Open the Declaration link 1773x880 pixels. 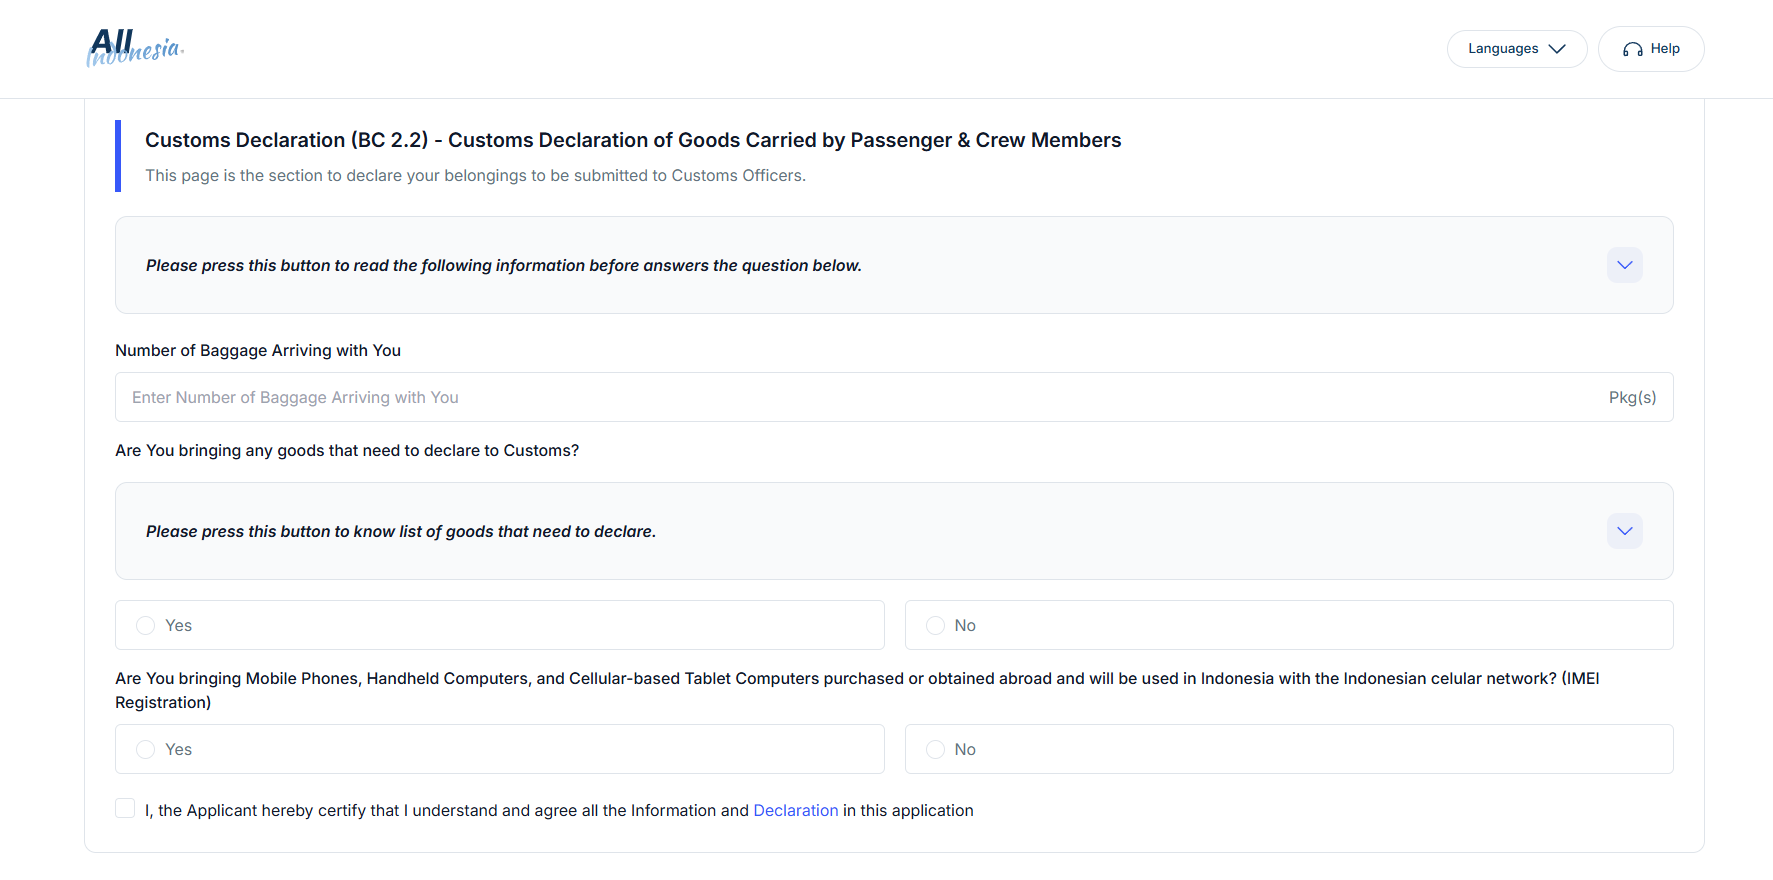(795, 810)
